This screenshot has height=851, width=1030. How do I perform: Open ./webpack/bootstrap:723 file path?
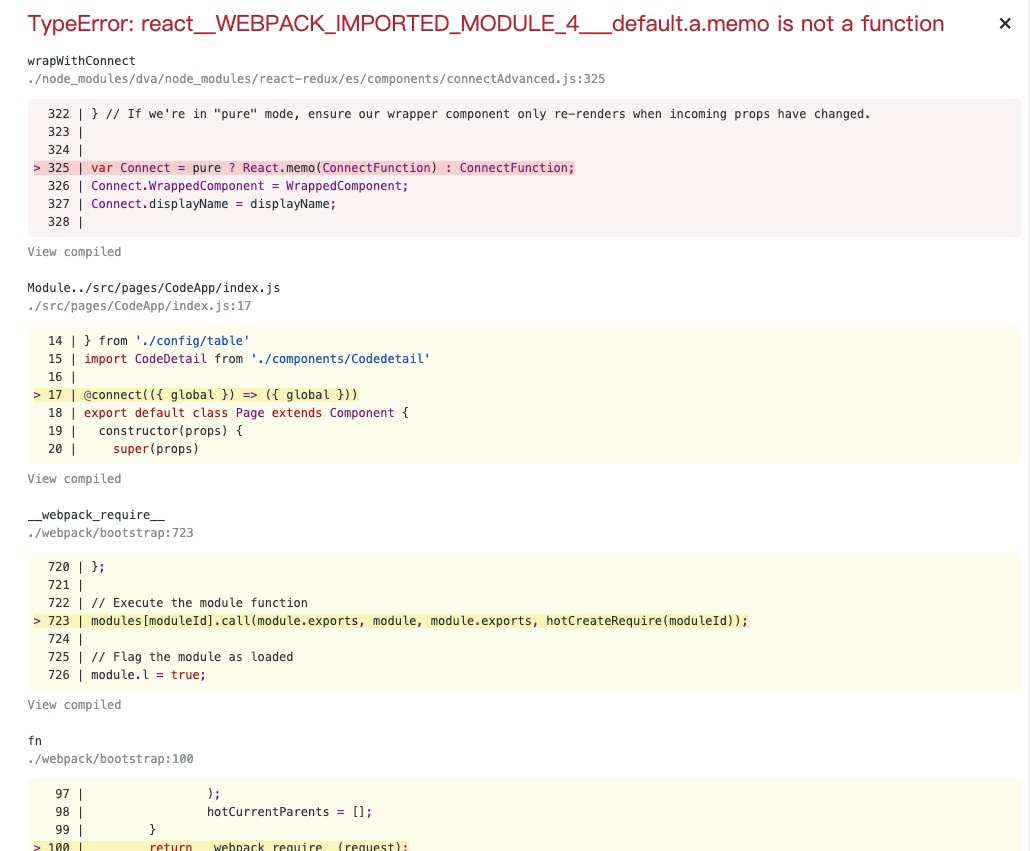pyautogui.click(x=110, y=533)
